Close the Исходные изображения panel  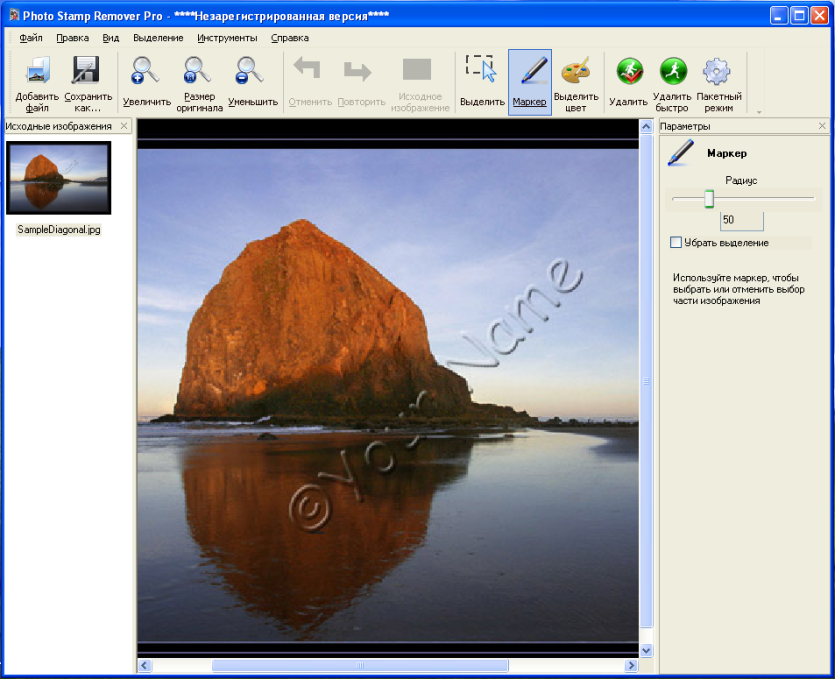[x=124, y=126]
